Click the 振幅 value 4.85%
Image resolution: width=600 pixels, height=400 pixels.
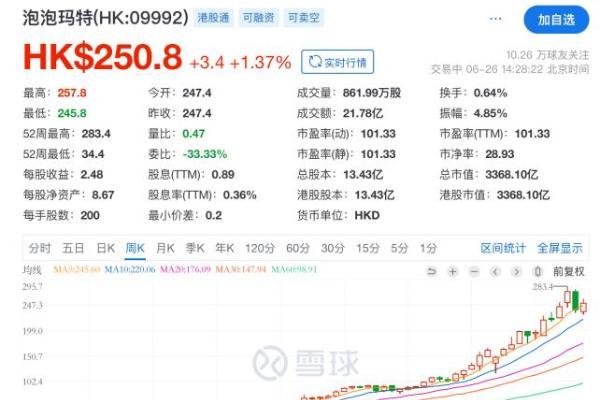490,113
